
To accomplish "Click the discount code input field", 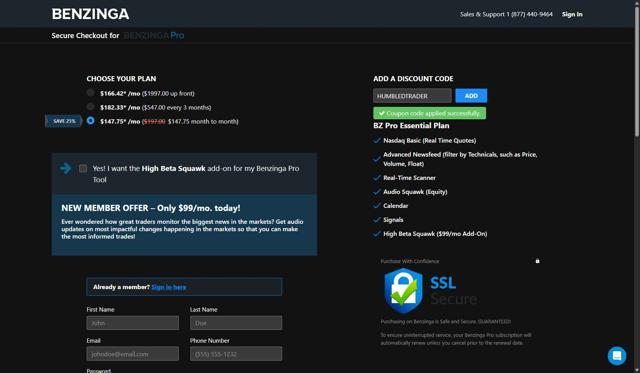I will tap(412, 95).
